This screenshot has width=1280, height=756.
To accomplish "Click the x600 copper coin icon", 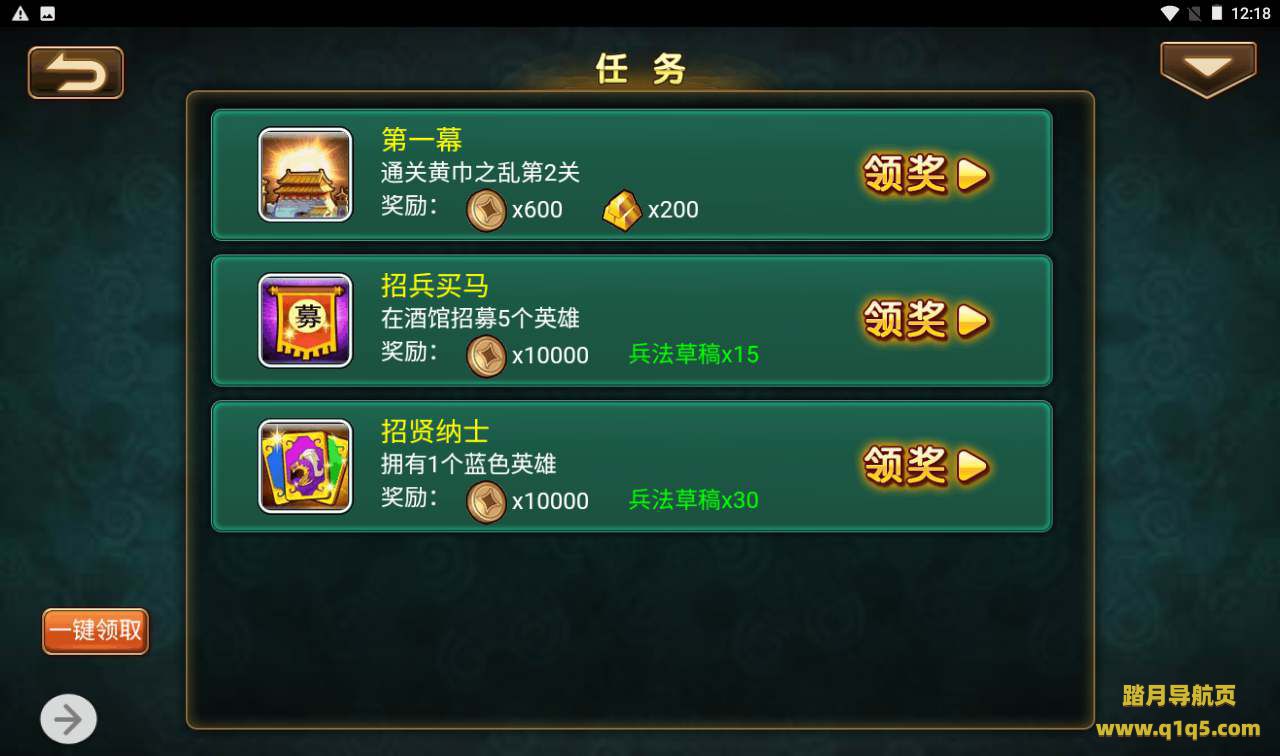I will [x=487, y=210].
